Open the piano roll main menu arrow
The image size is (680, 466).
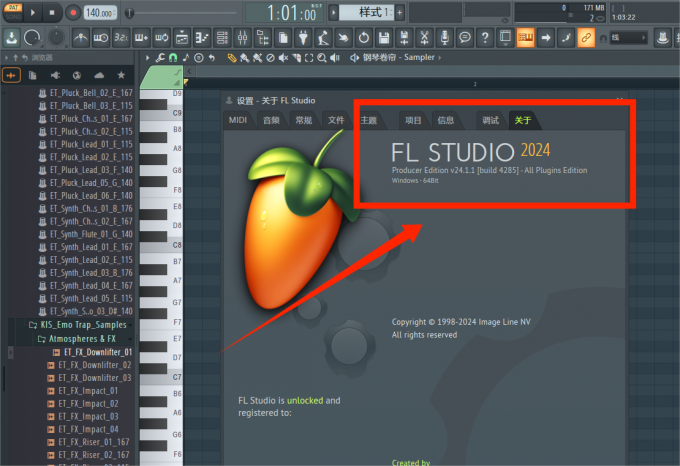(x=147, y=57)
